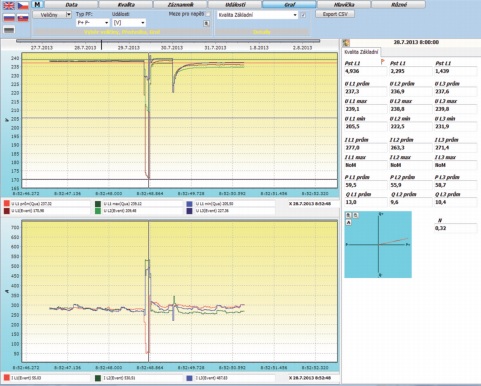The height and width of the screenshot is (386, 481).
Task: Choose the Russian flag language icon
Action: tap(9, 18)
